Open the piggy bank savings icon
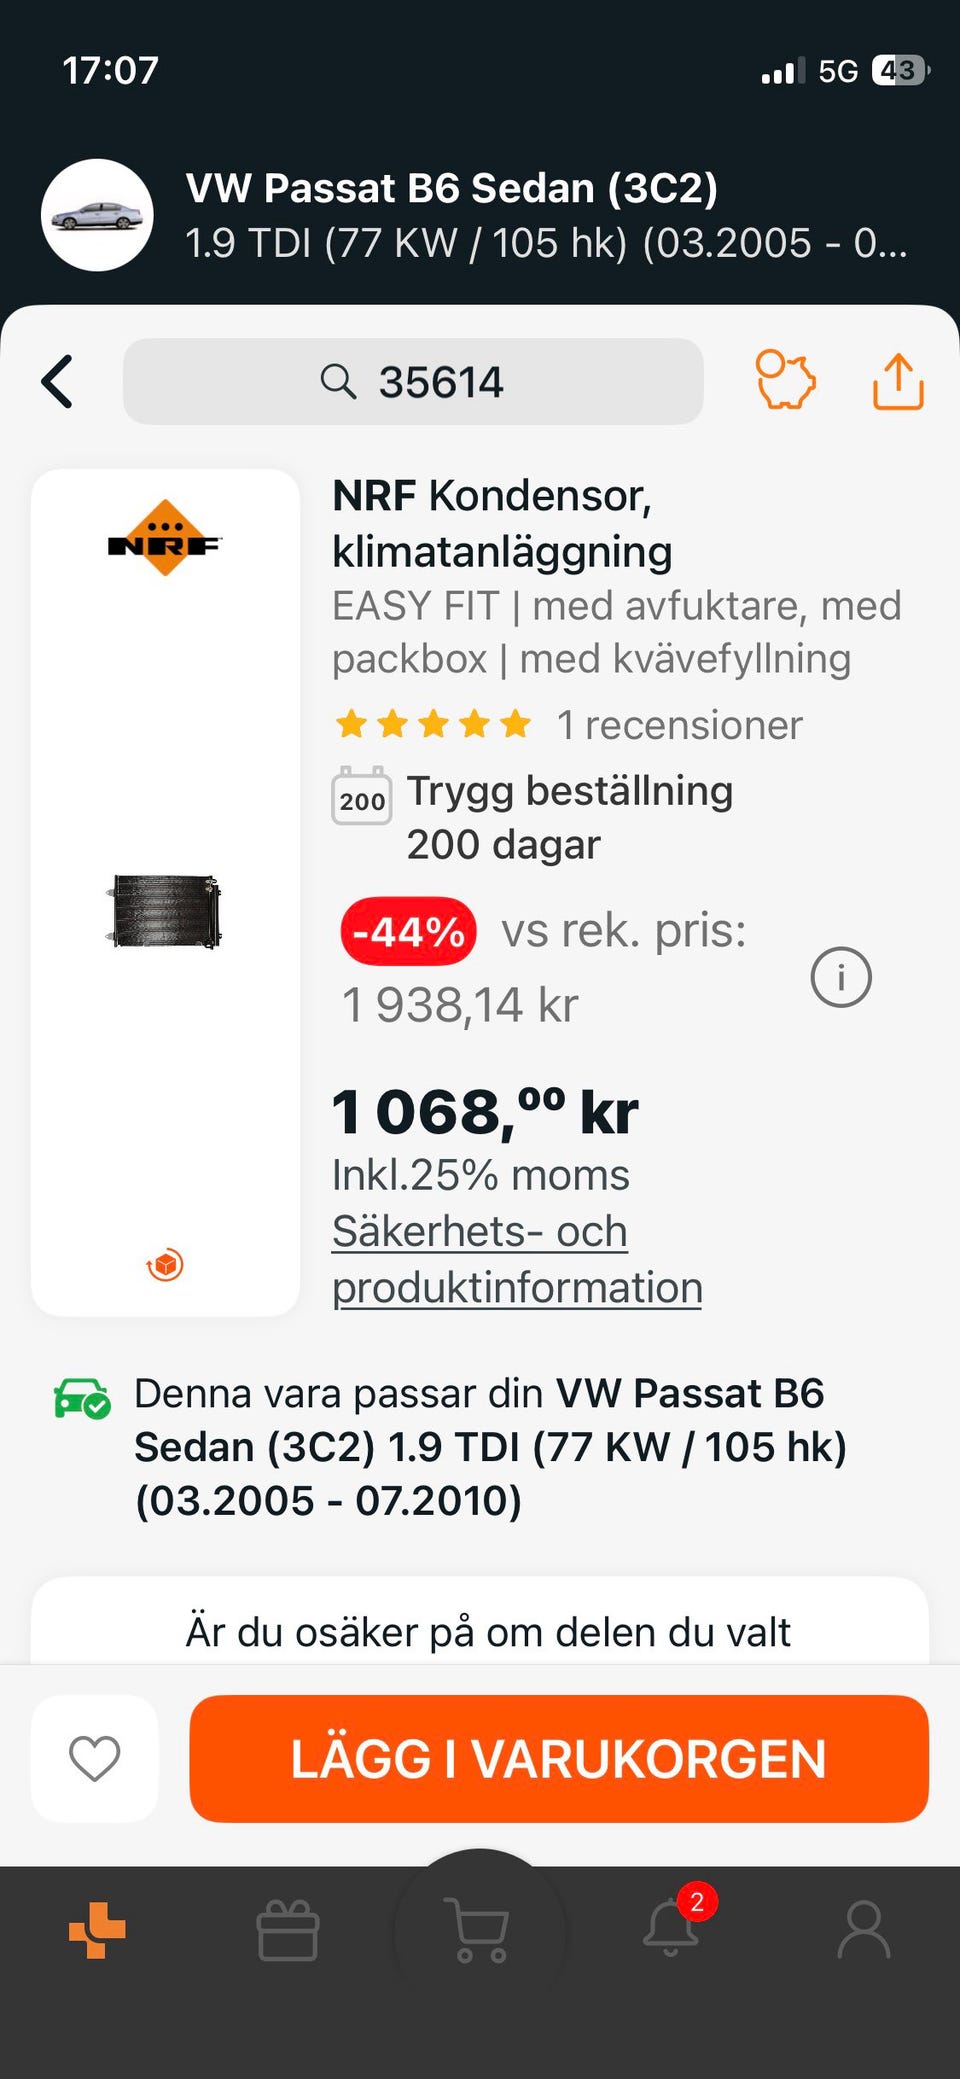The width and height of the screenshot is (960, 2079). (x=785, y=380)
